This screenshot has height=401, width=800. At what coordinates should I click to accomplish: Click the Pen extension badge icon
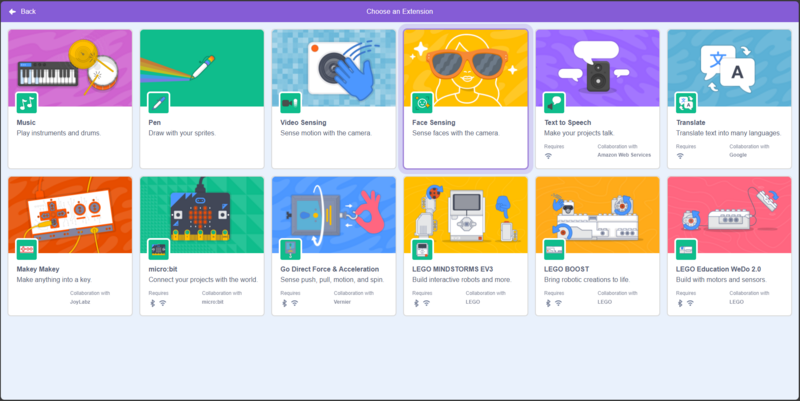(158, 103)
